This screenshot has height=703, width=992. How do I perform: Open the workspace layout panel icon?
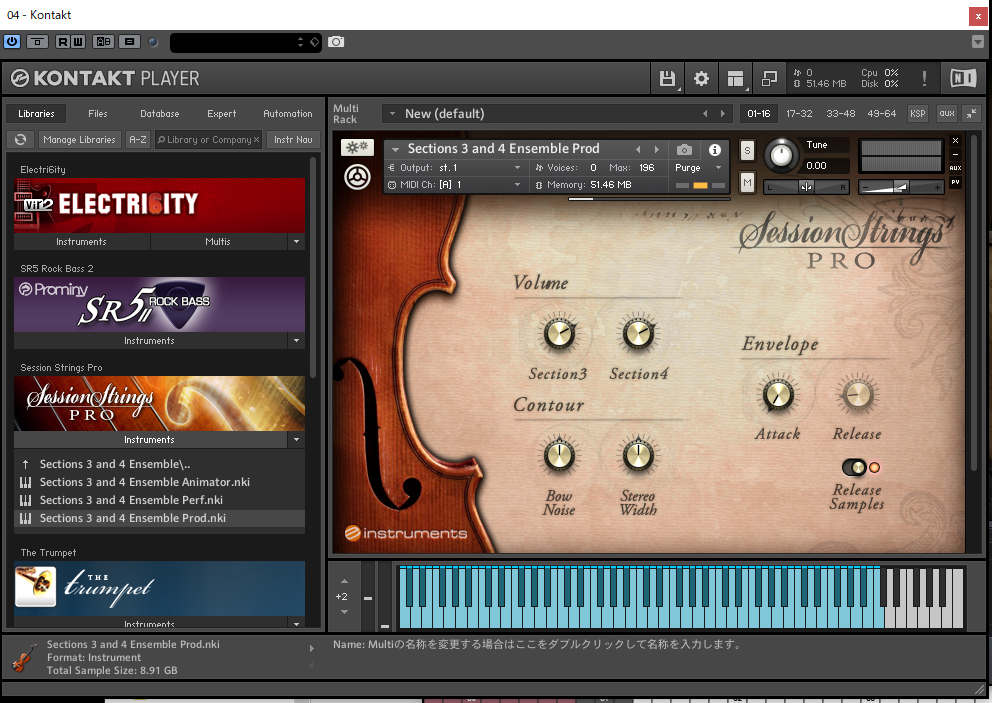click(x=735, y=78)
